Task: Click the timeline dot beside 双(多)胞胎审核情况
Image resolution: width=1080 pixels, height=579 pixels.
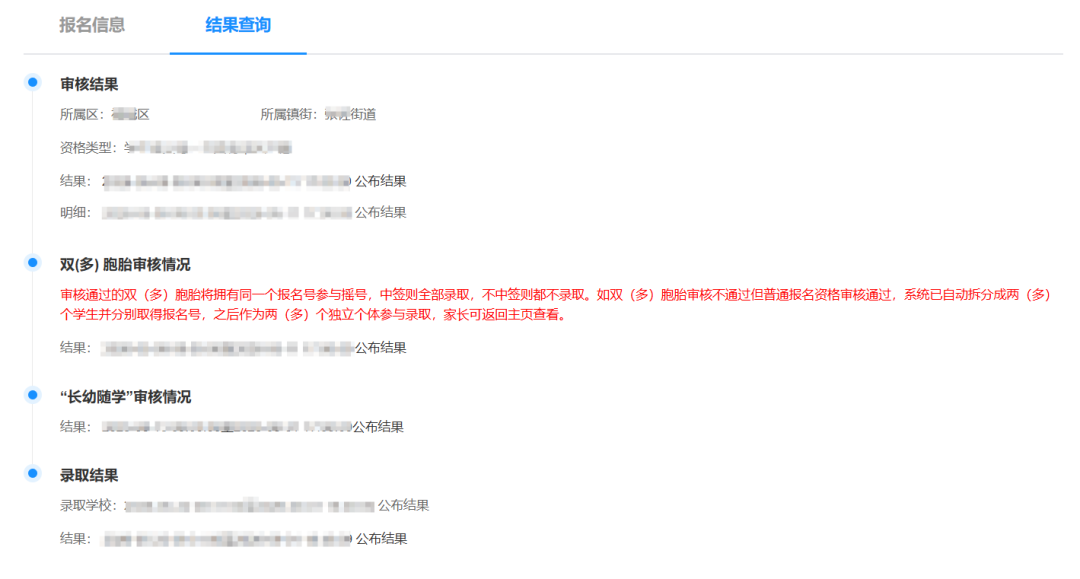Action: pyautogui.click(x=33, y=262)
